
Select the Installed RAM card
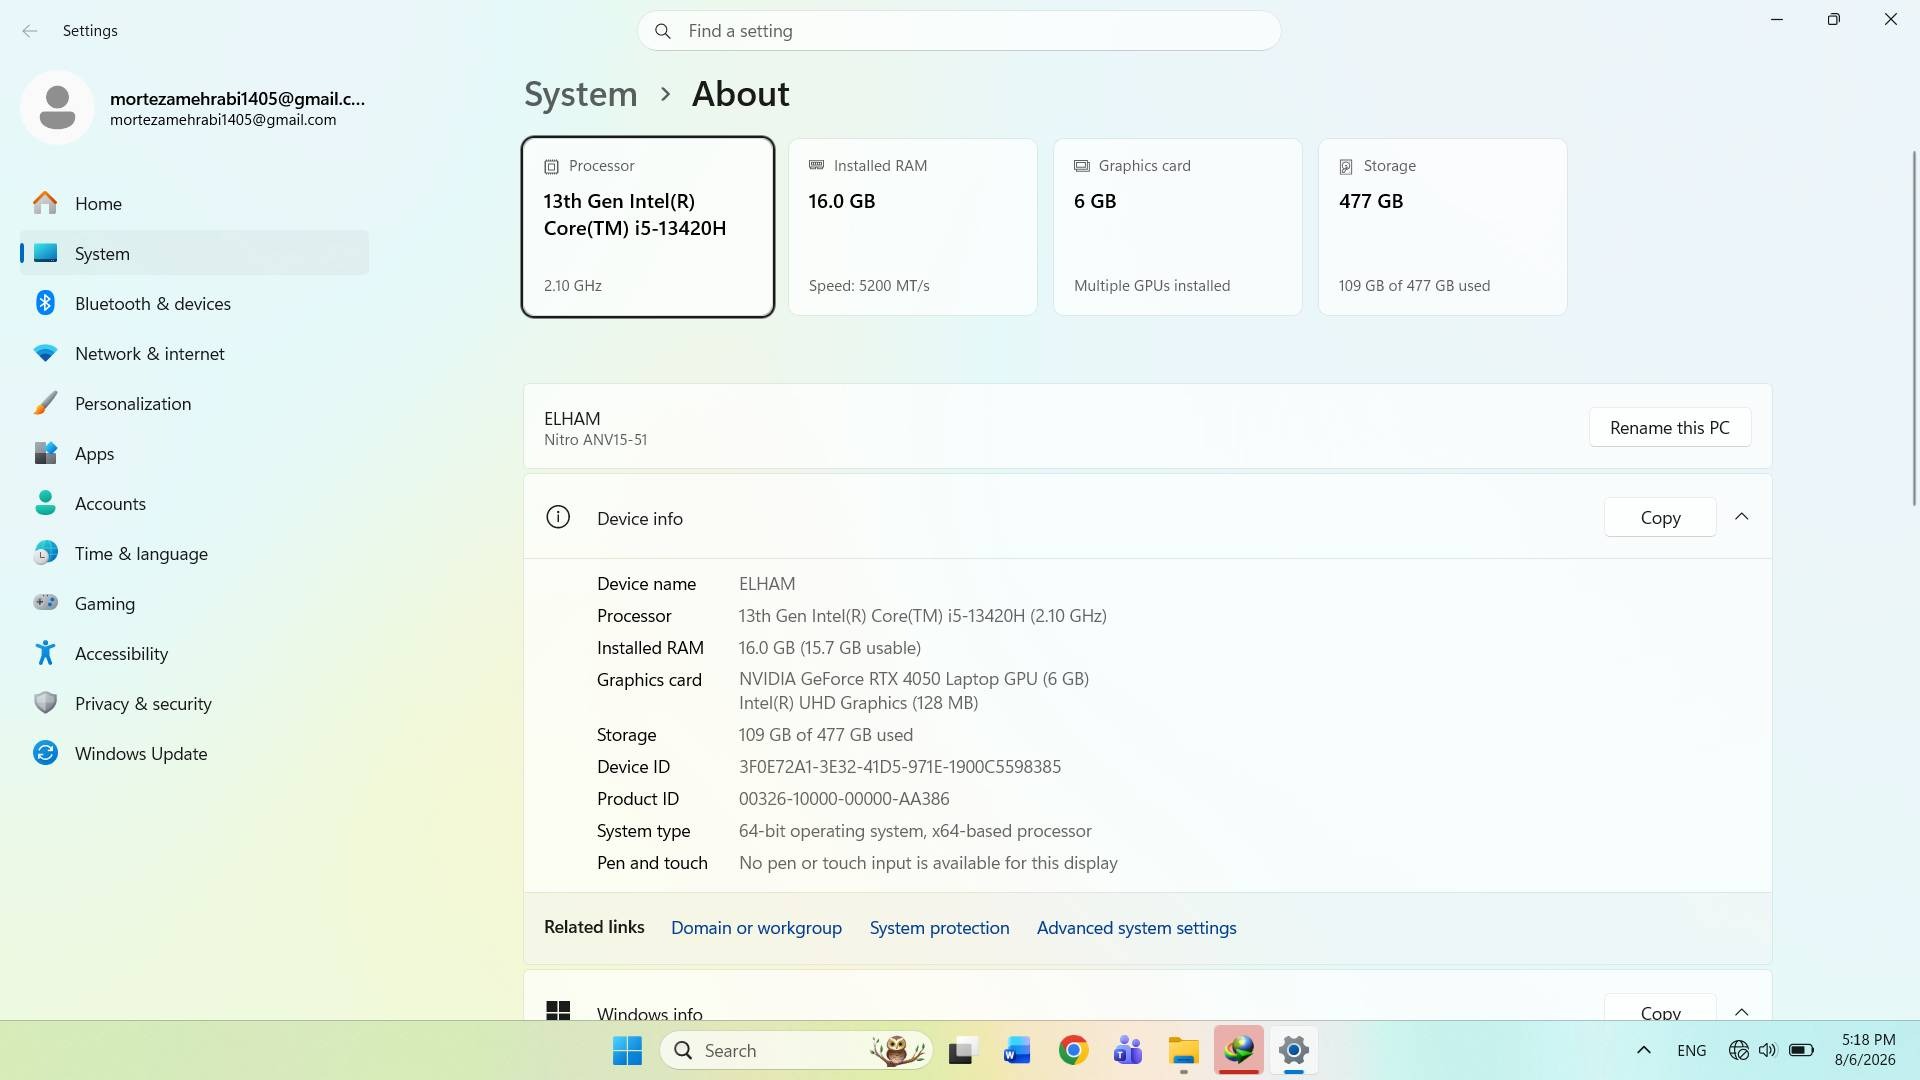[x=912, y=227]
